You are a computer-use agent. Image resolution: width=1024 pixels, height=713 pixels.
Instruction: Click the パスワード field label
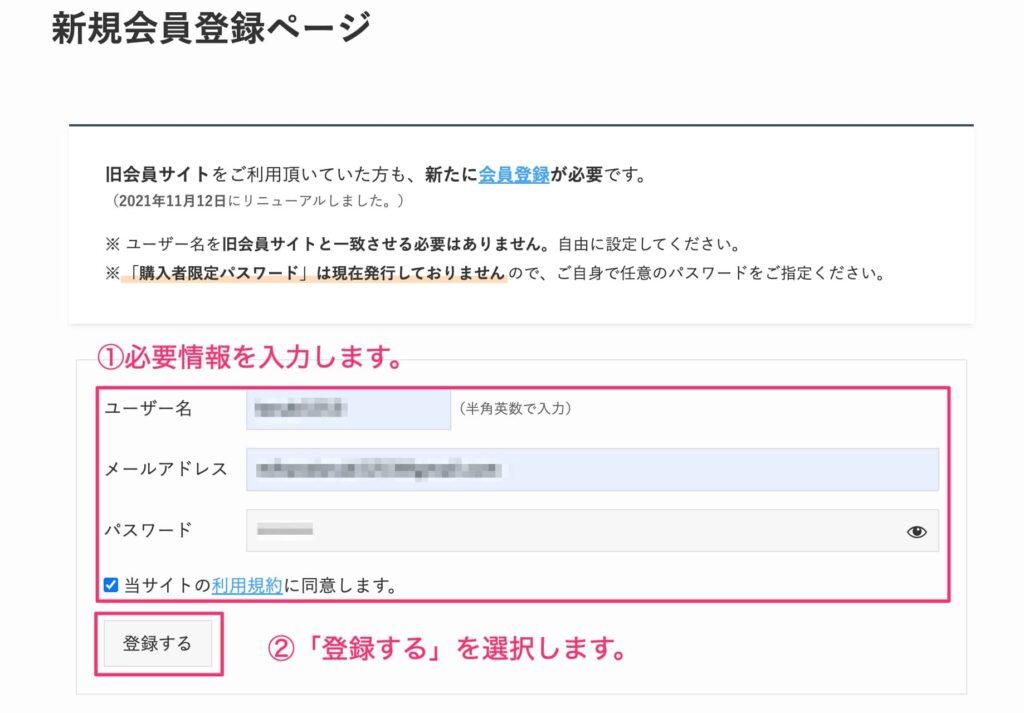tap(148, 530)
